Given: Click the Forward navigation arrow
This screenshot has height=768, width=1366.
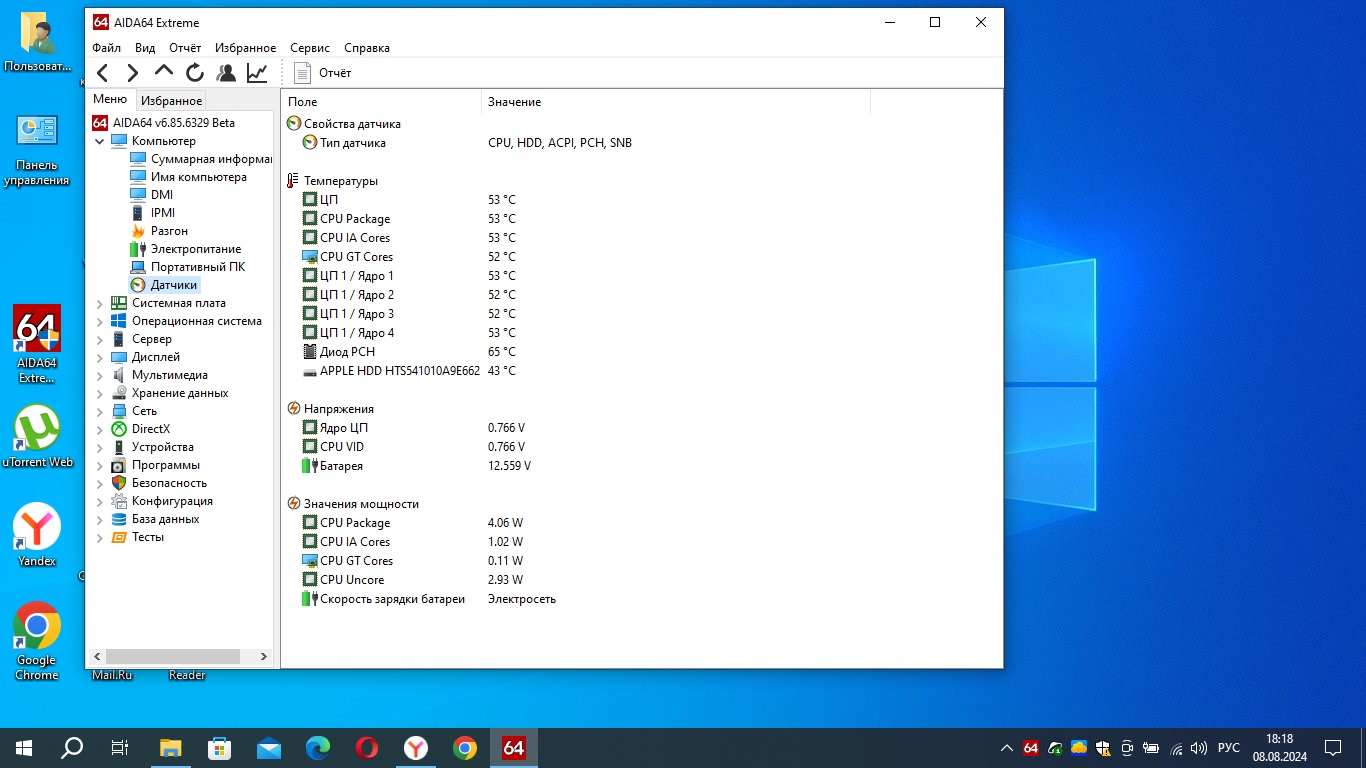Looking at the screenshot, I should click(x=133, y=73).
